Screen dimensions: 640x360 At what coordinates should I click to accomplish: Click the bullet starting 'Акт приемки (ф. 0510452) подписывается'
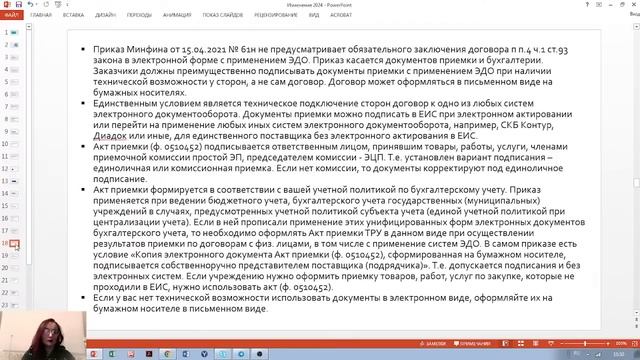tap(330, 162)
